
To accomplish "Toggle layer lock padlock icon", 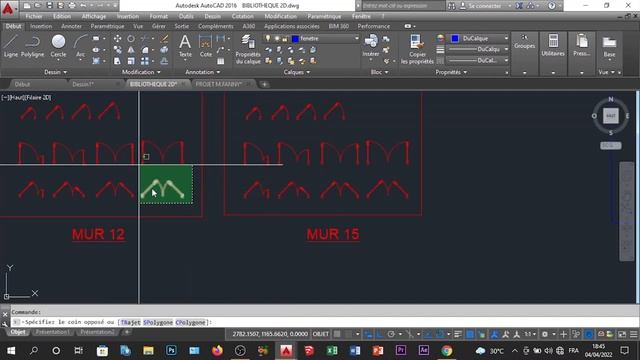I will [x=285, y=38].
